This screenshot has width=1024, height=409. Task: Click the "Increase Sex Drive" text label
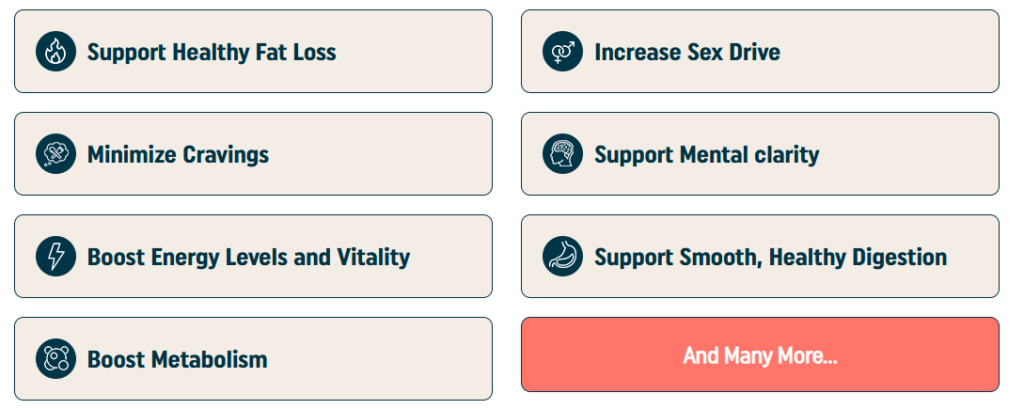pos(687,52)
